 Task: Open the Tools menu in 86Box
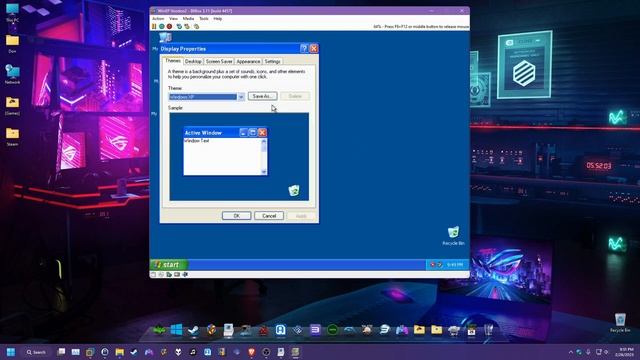pos(204,19)
